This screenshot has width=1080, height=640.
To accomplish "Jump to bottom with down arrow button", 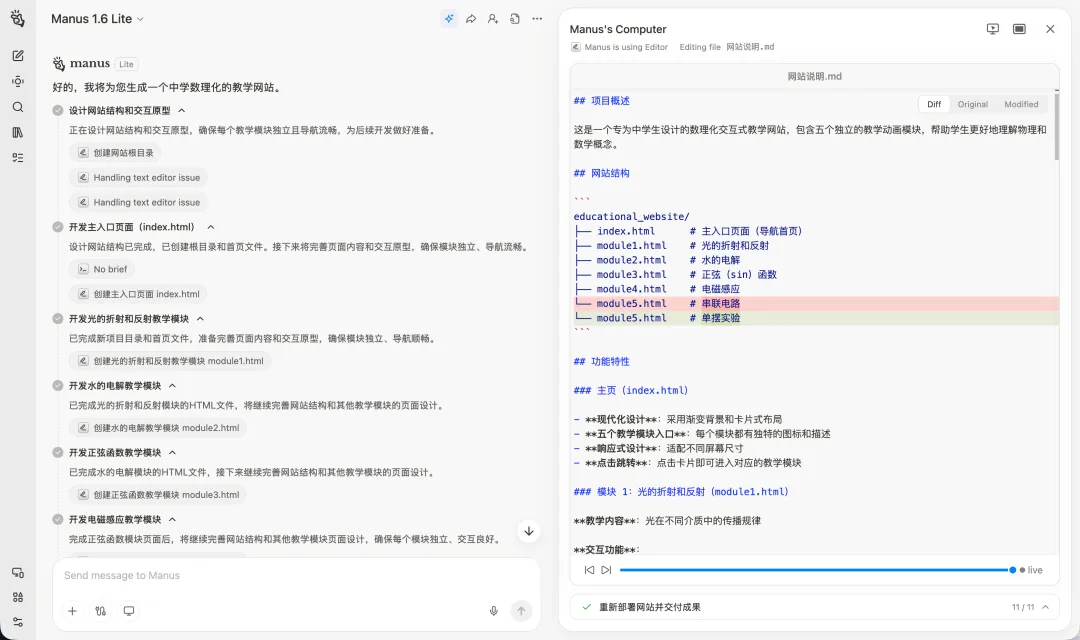I will pyautogui.click(x=529, y=531).
